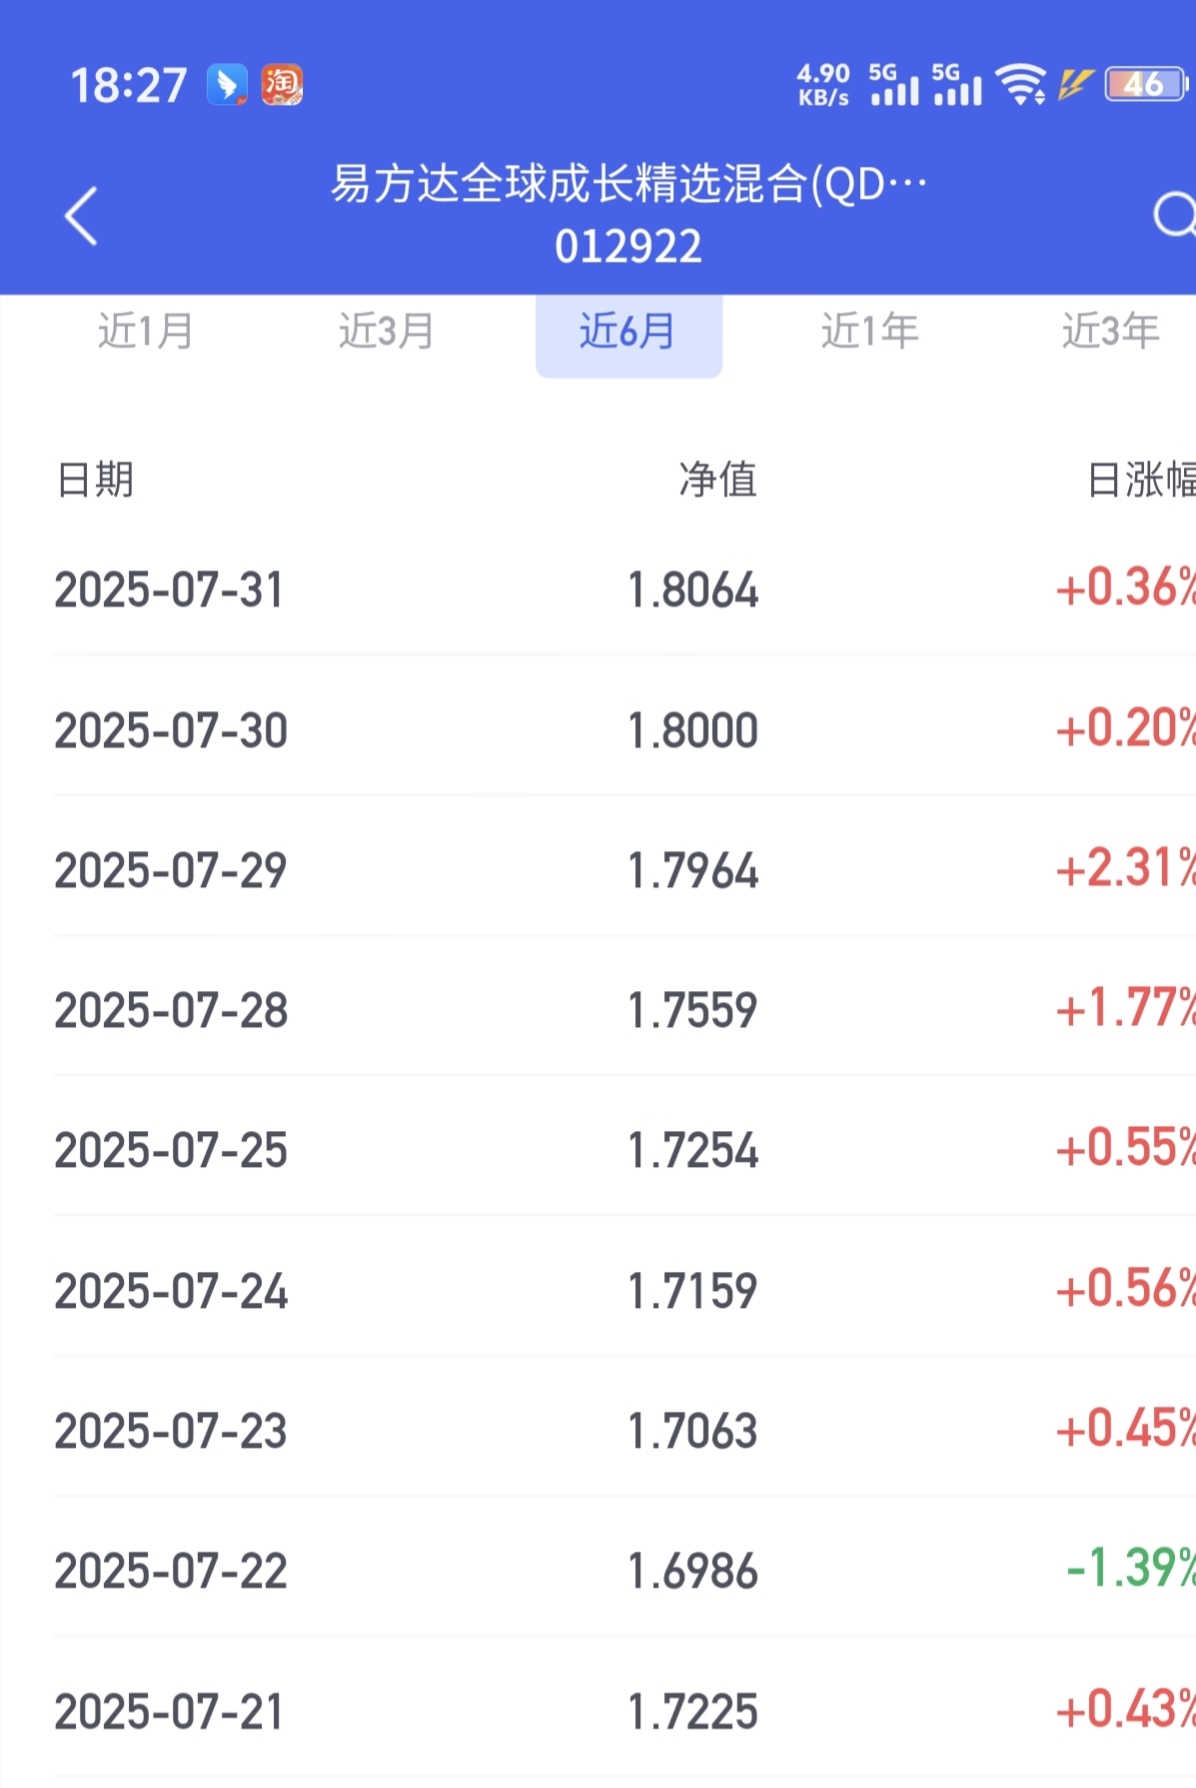Tap the 日涨幅 column header
The height and width of the screenshot is (1788, 1196).
coord(1142,480)
